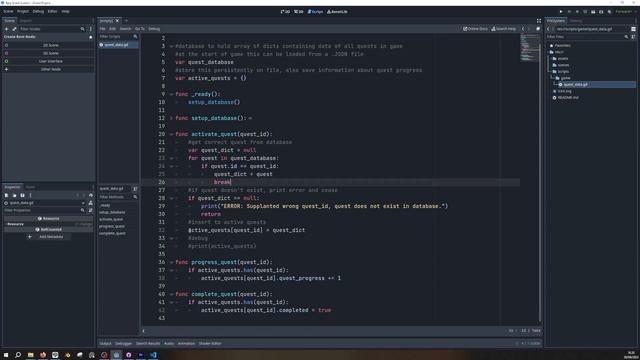Click the code minimap
This screenshot has width=640, height=360.
[530, 48]
